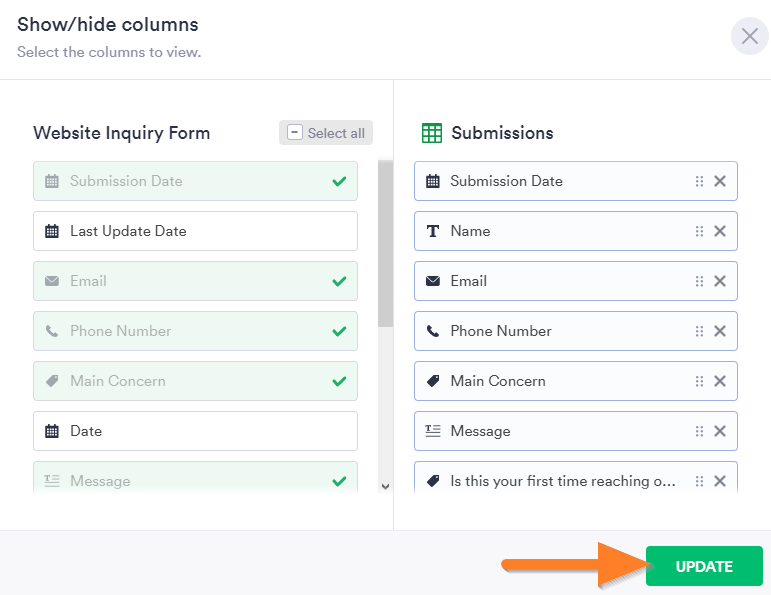Uncheck the Email field checkmark
Screen dimensions: 771x595
pos(195,281)
